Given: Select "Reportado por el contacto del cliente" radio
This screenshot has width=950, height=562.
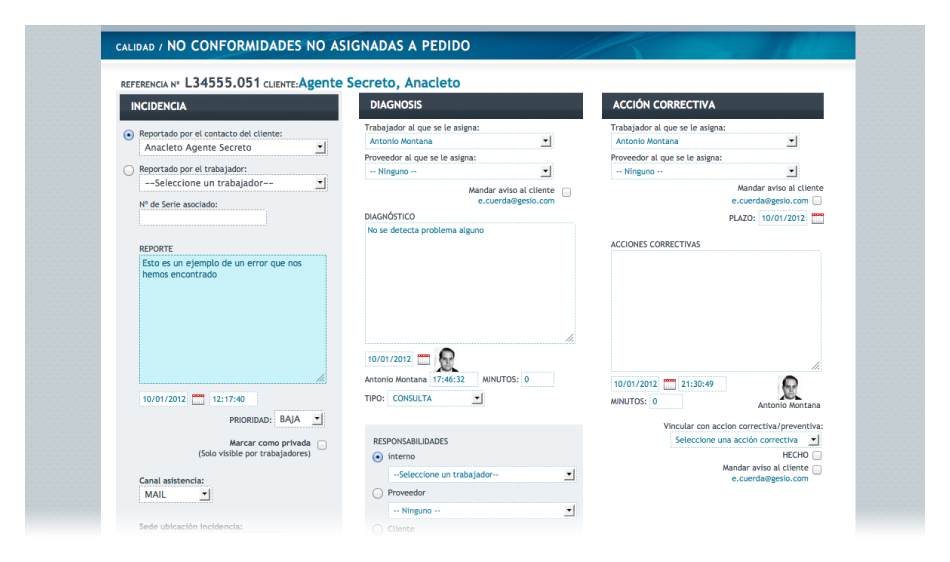Looking at the screenshot, I should pos(128,135).
